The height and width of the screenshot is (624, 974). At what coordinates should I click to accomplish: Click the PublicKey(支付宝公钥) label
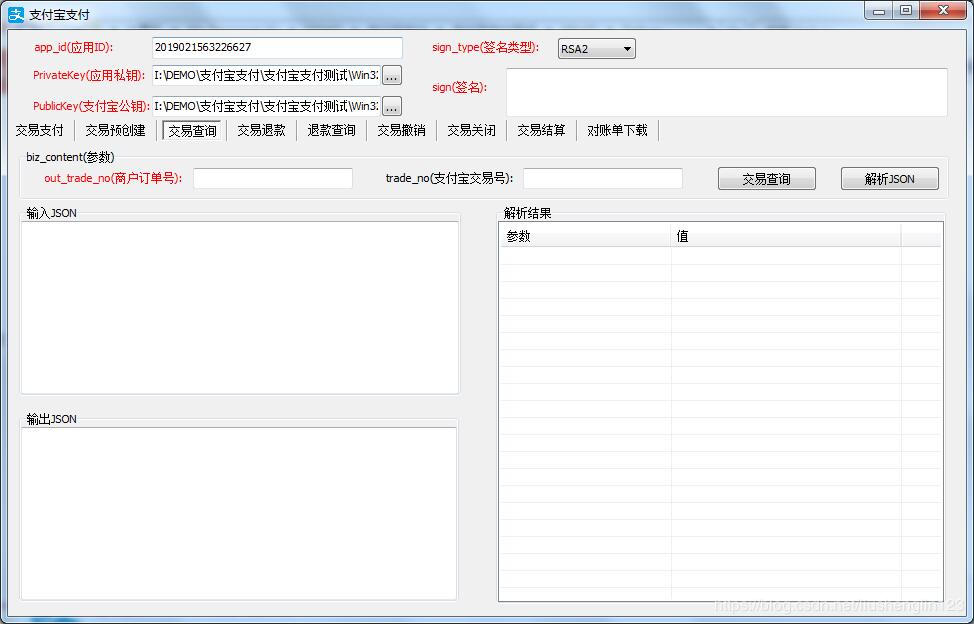pyautogui.click(x=91, y=106)
